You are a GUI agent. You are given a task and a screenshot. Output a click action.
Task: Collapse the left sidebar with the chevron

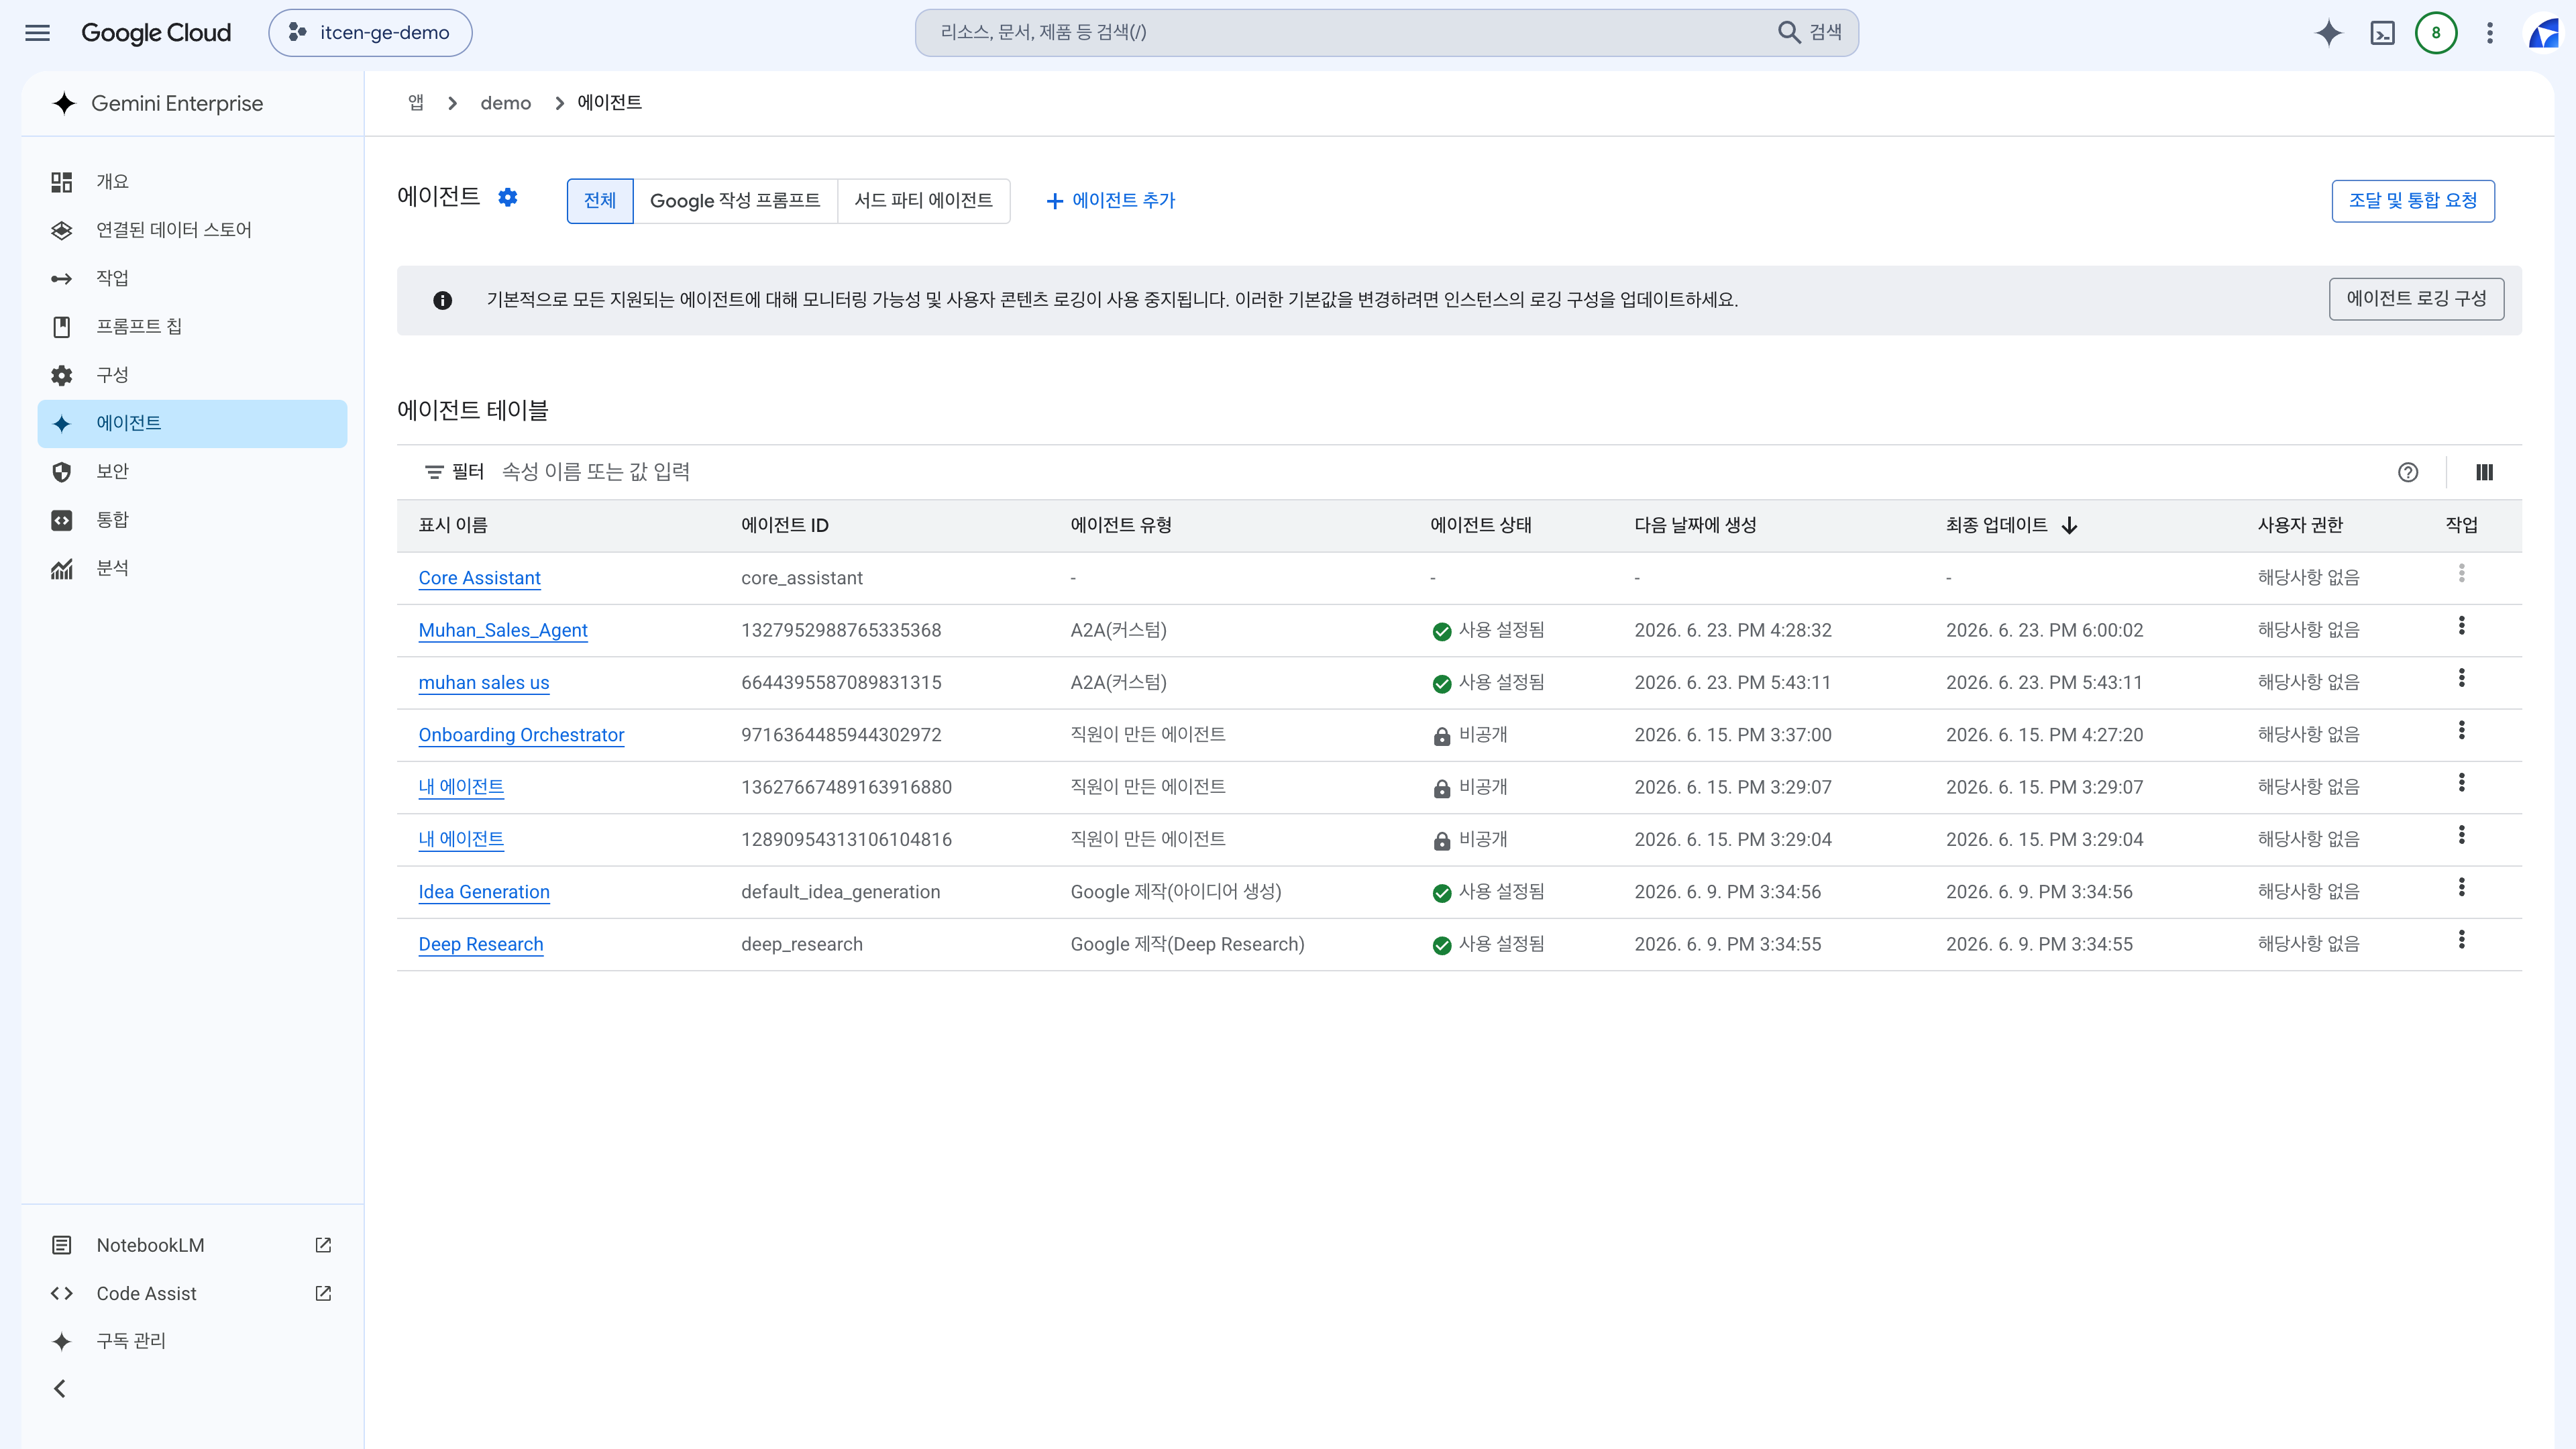click(x=60, y=1388)
